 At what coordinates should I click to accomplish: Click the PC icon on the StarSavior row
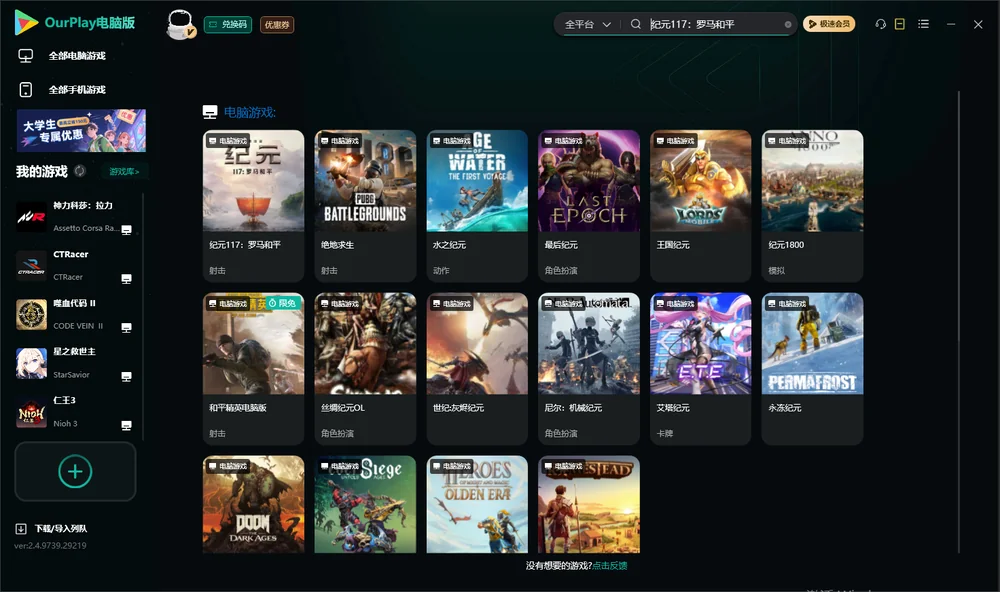click(x=126, y=376)
